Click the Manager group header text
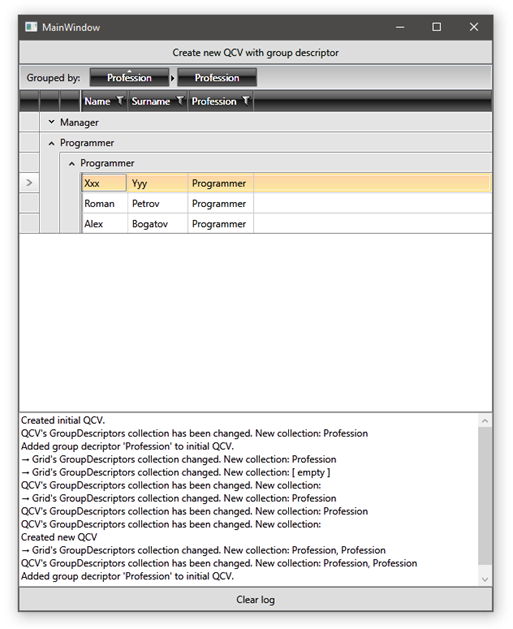Screen dimensions: 513x629 click(79, 122)
